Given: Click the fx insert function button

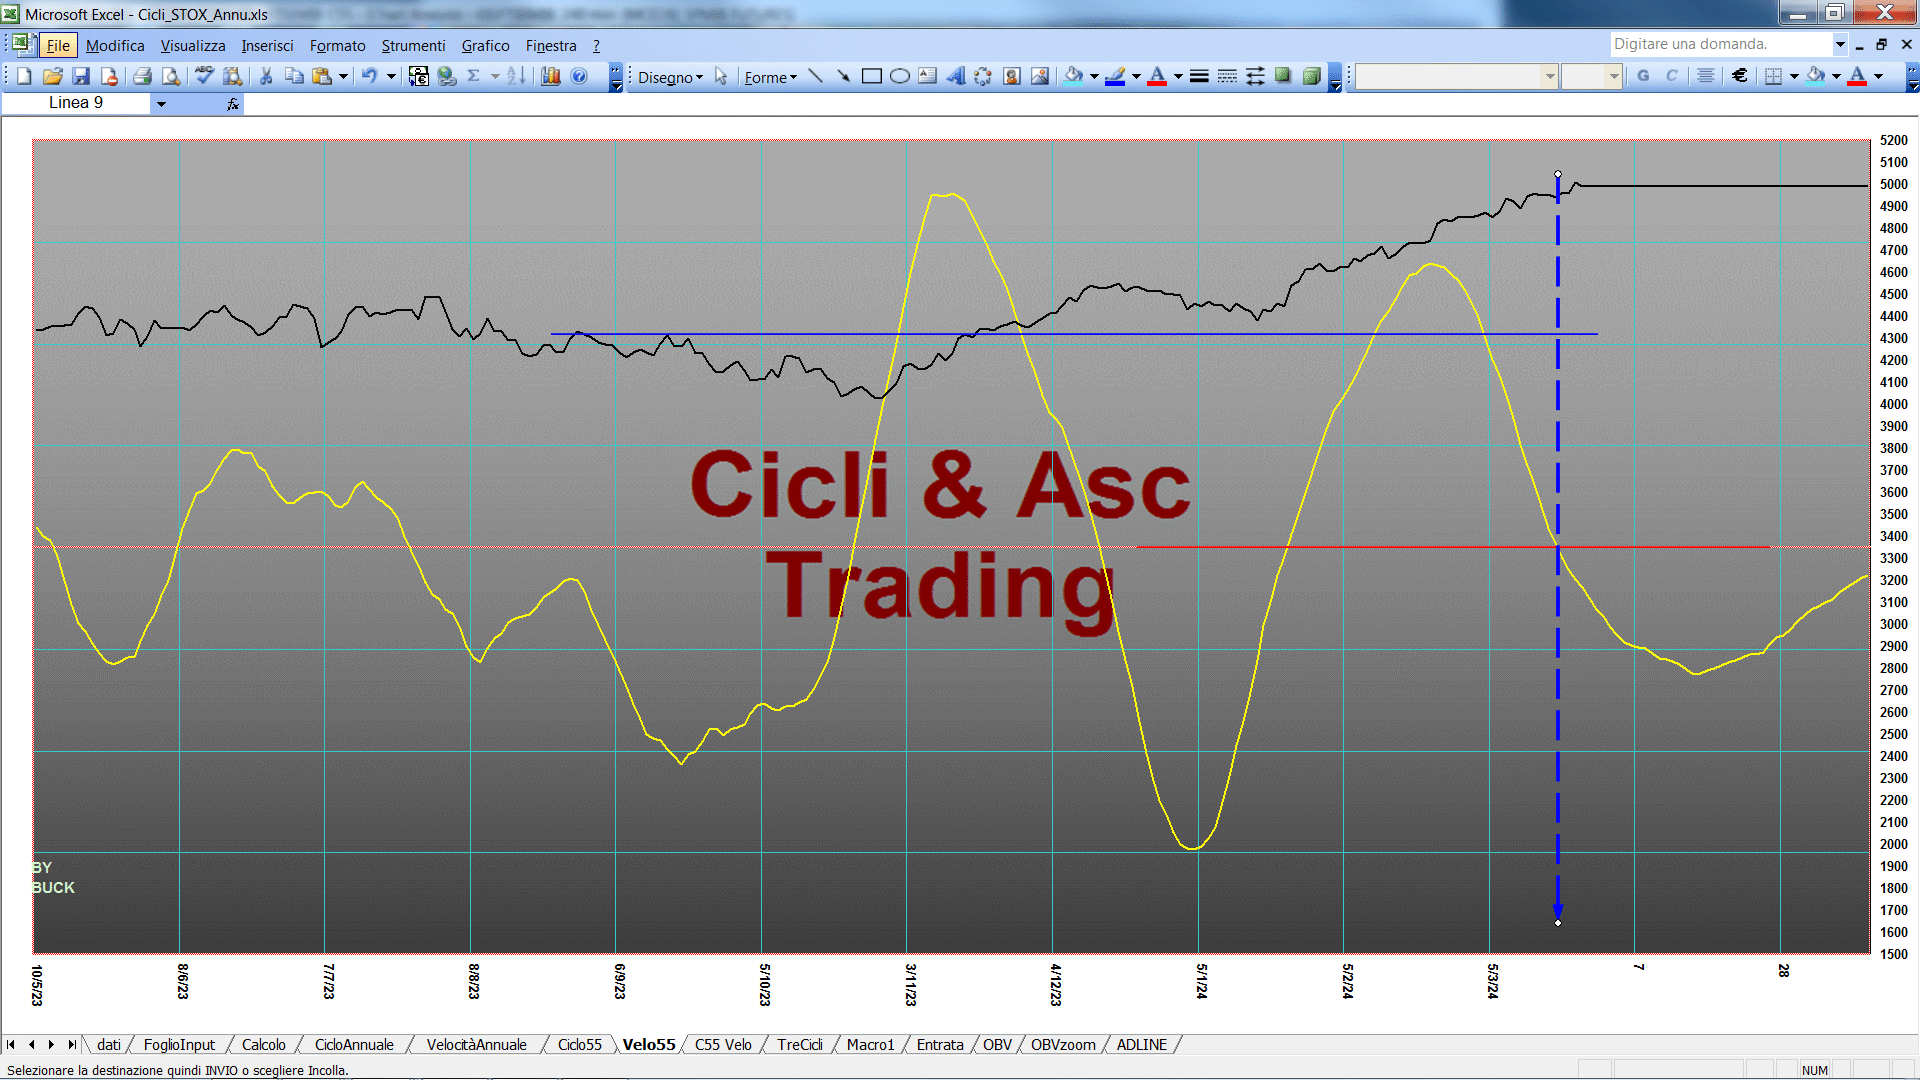Looking at the screenshot, I should [233, 103].
